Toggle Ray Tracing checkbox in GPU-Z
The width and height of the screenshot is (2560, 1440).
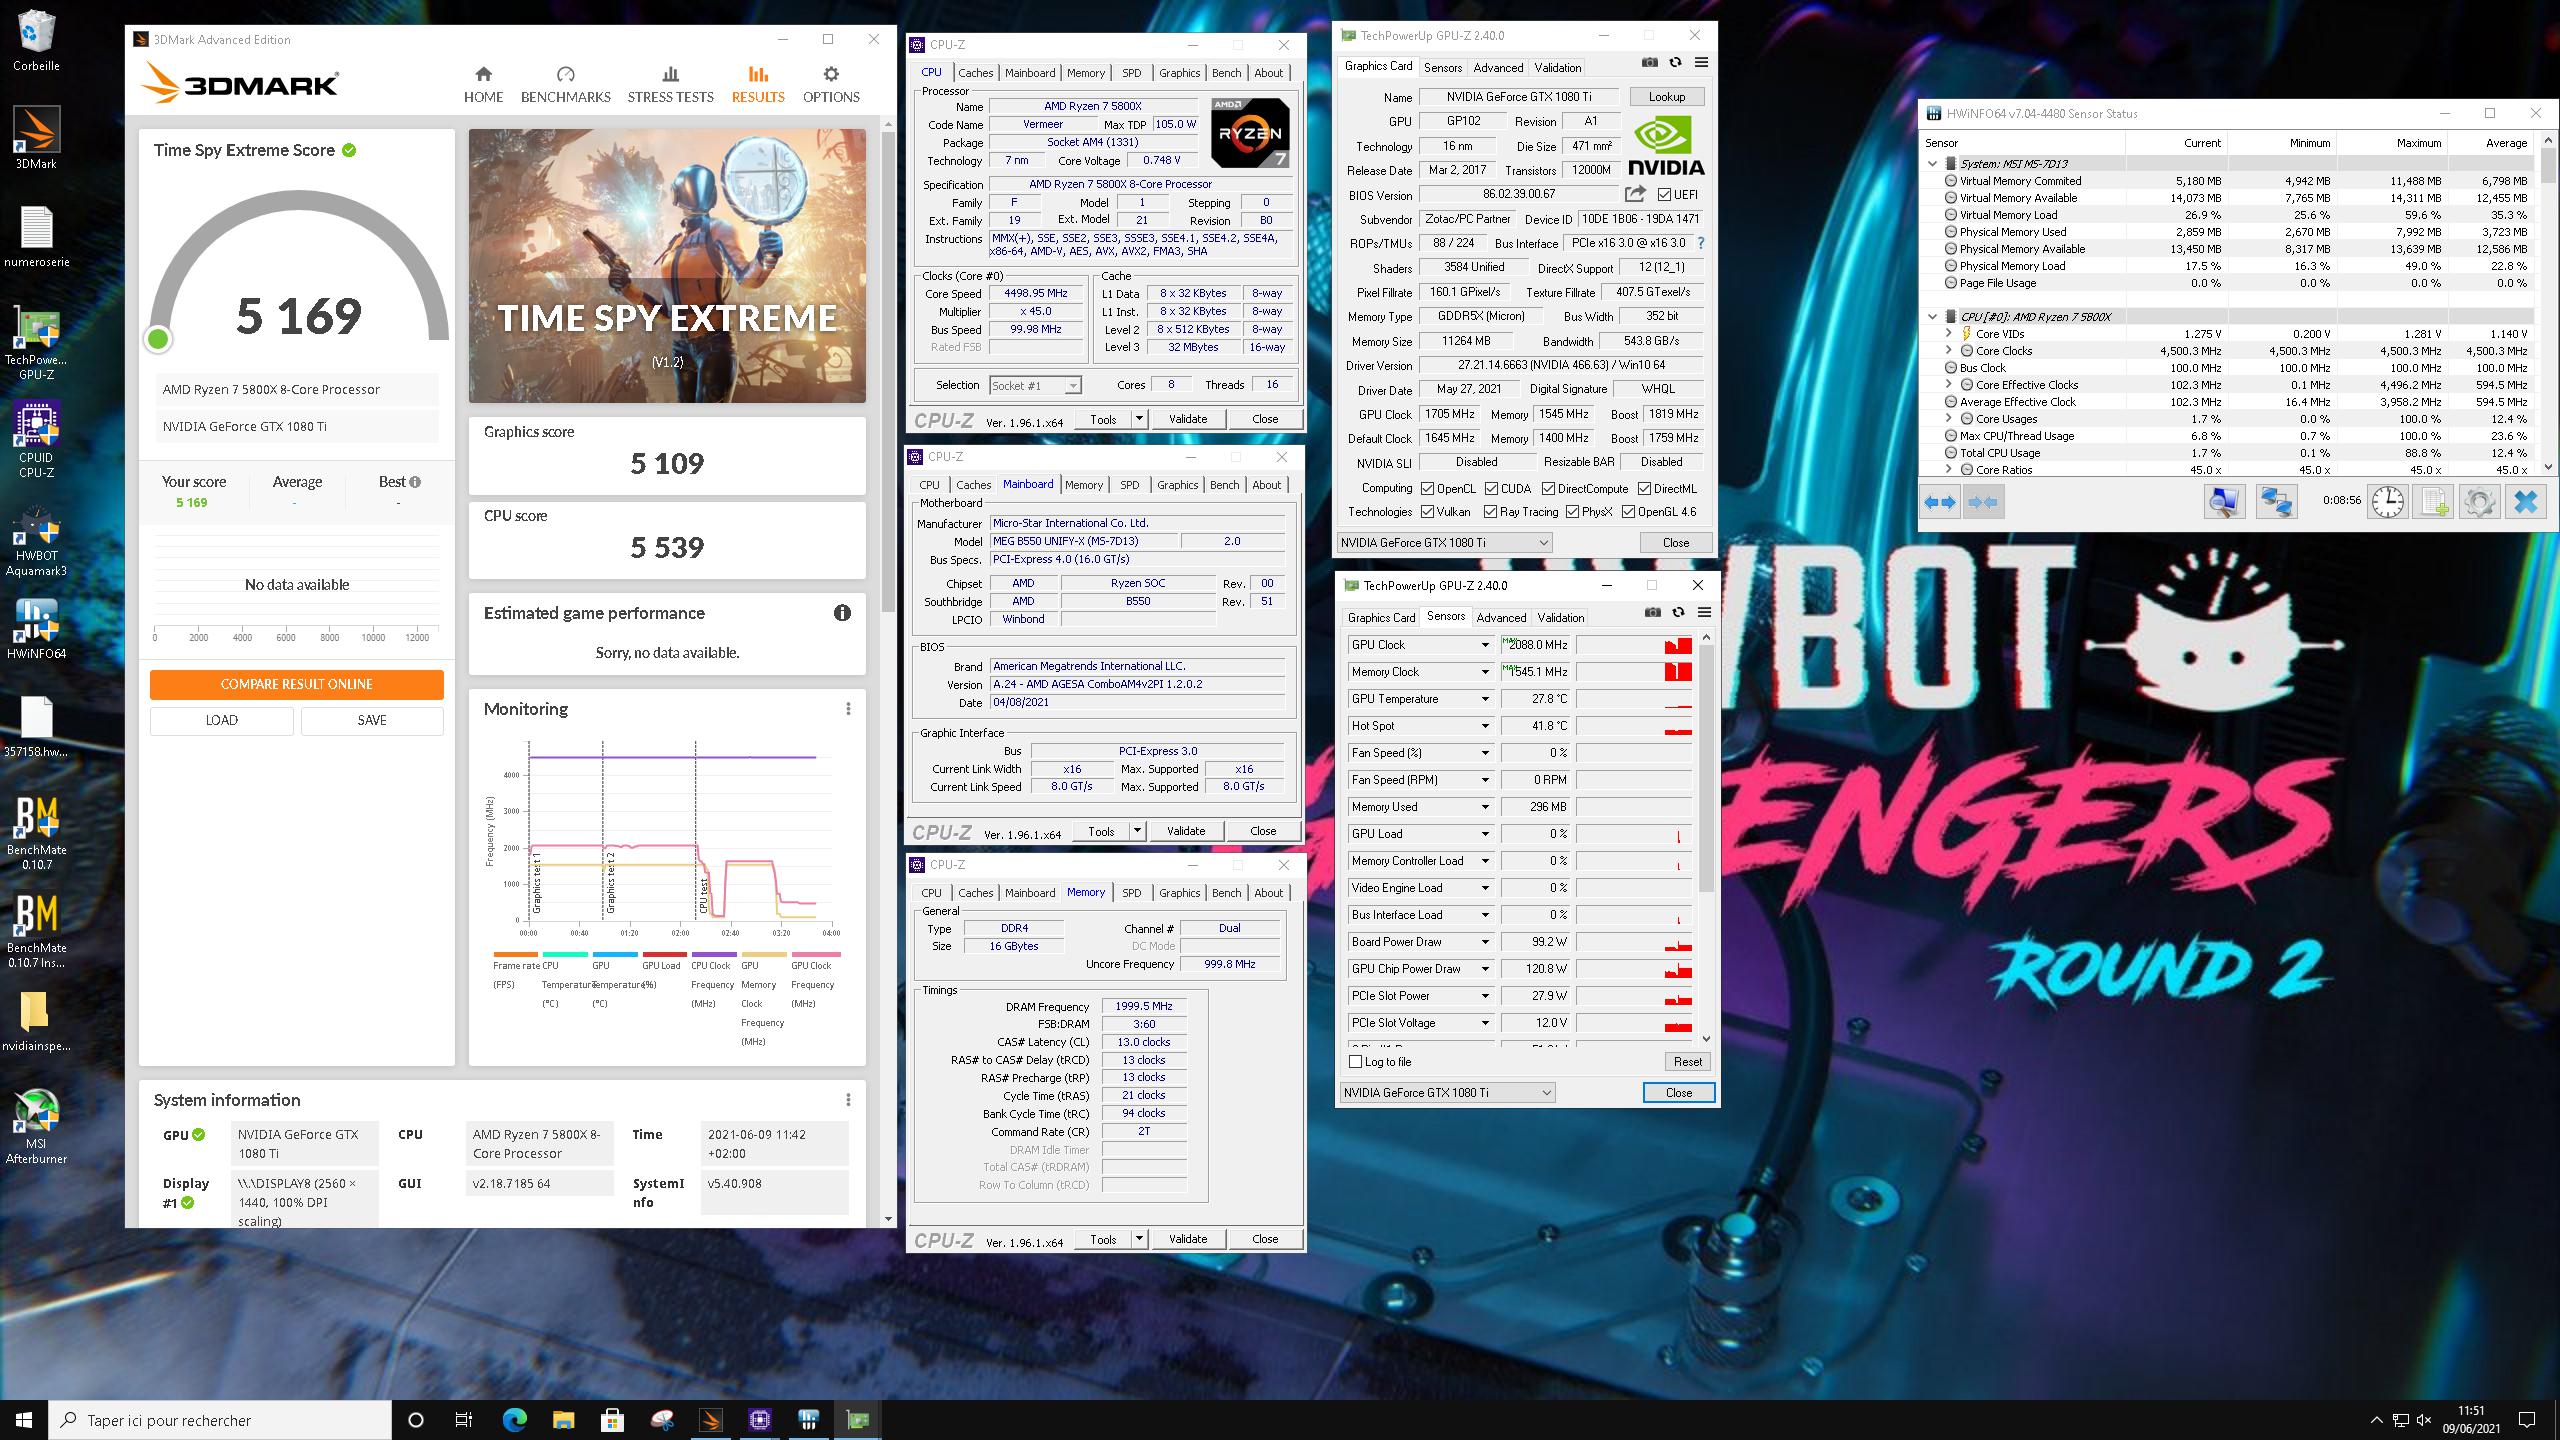point(1491,512)
